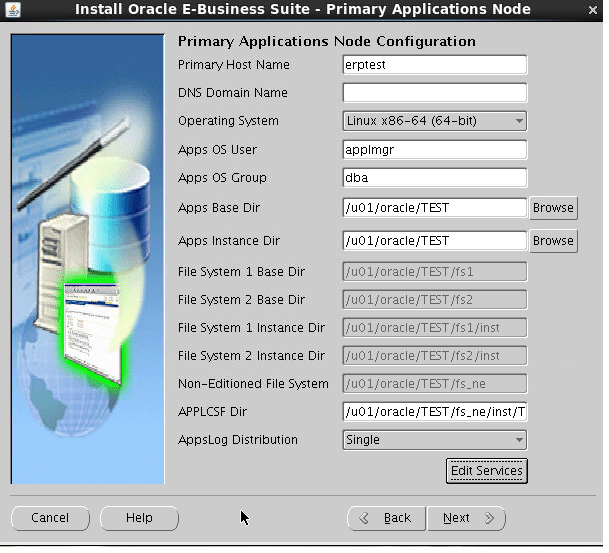Click the File System 1 Base Dir field

[x=435, y=272]
